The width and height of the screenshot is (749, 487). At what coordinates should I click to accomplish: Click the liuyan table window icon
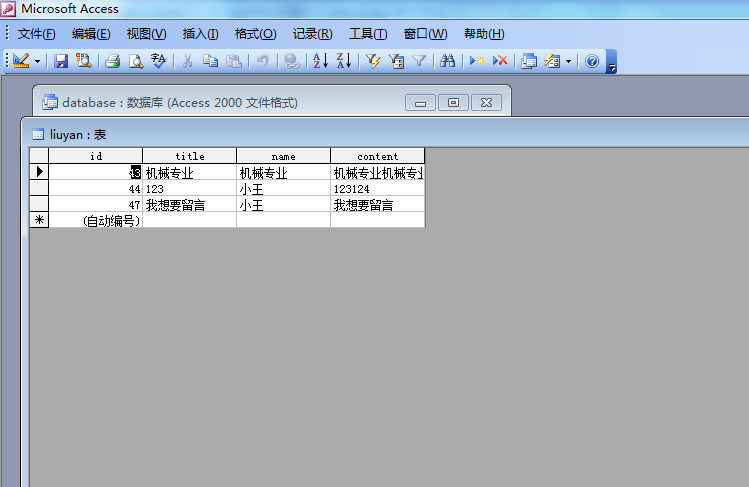point(38,135)
